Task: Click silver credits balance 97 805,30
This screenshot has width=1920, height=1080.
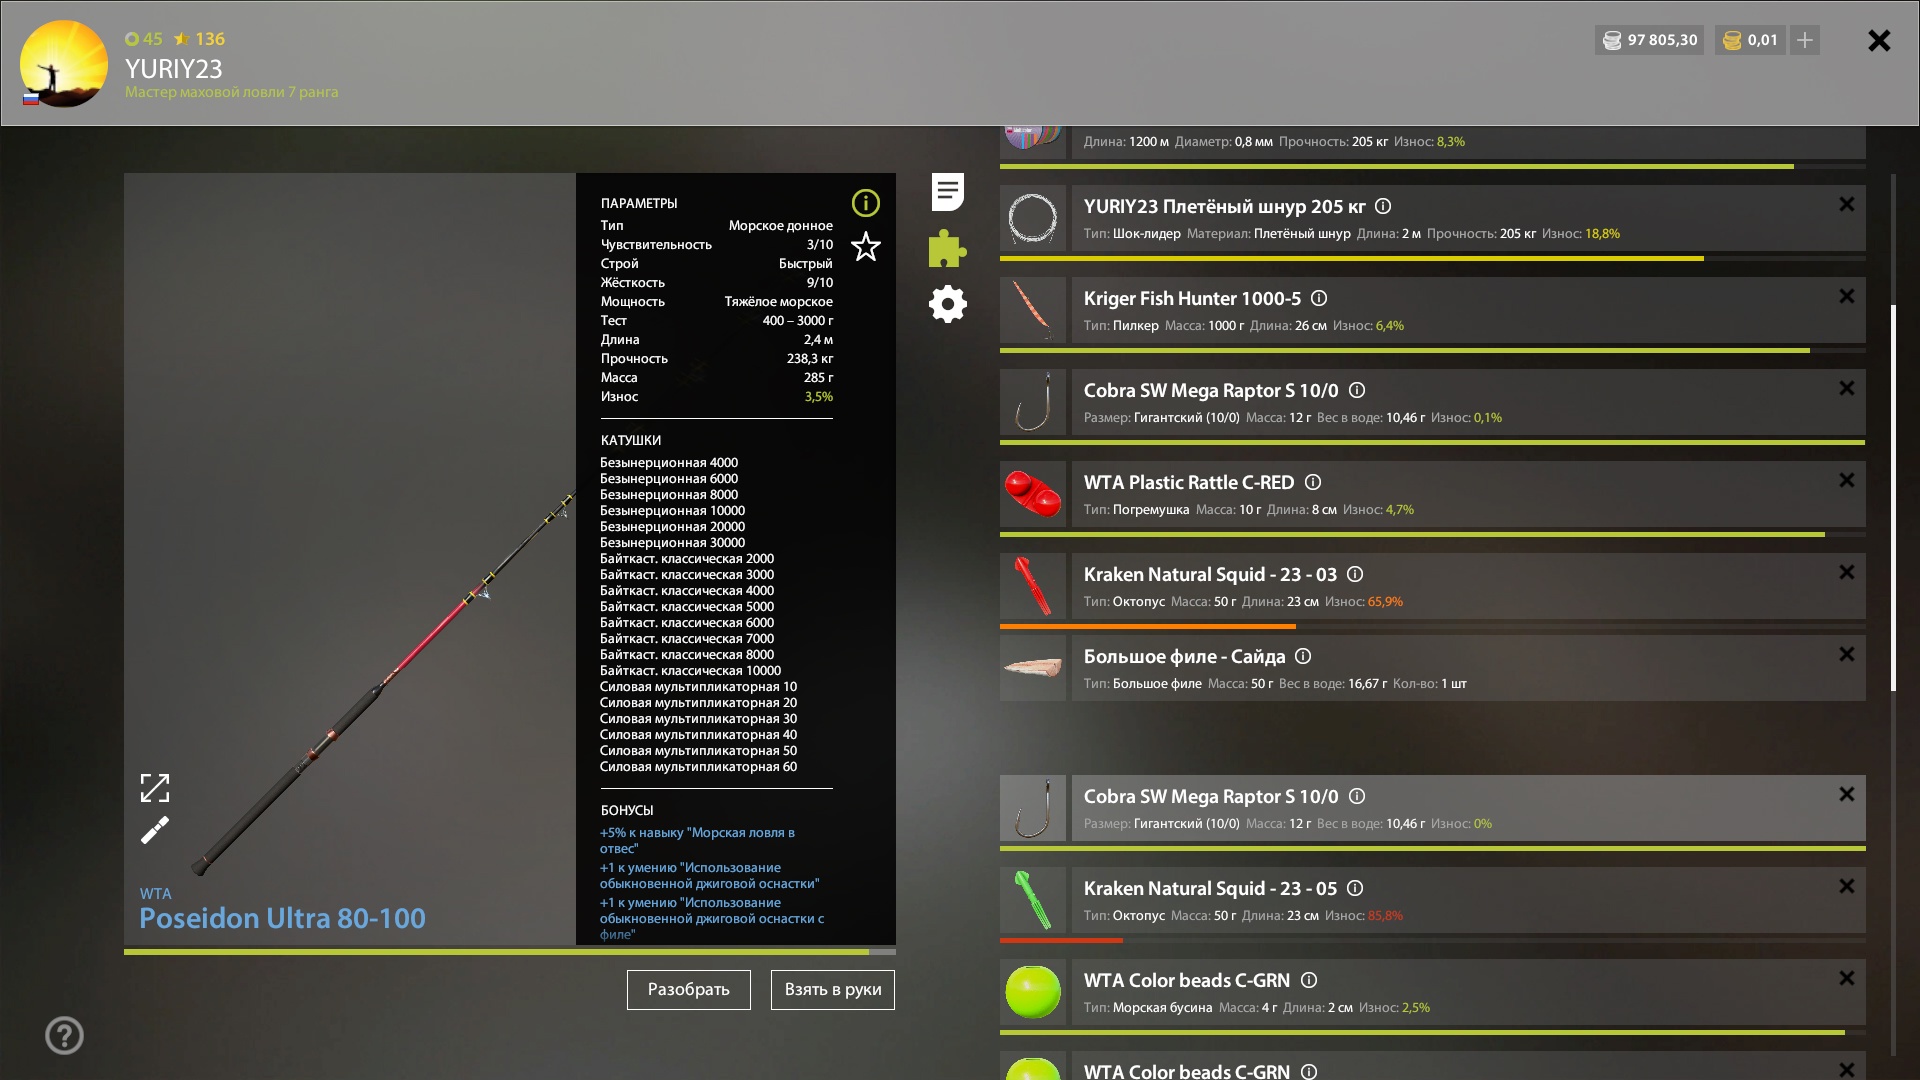Action: (1649, 40)
